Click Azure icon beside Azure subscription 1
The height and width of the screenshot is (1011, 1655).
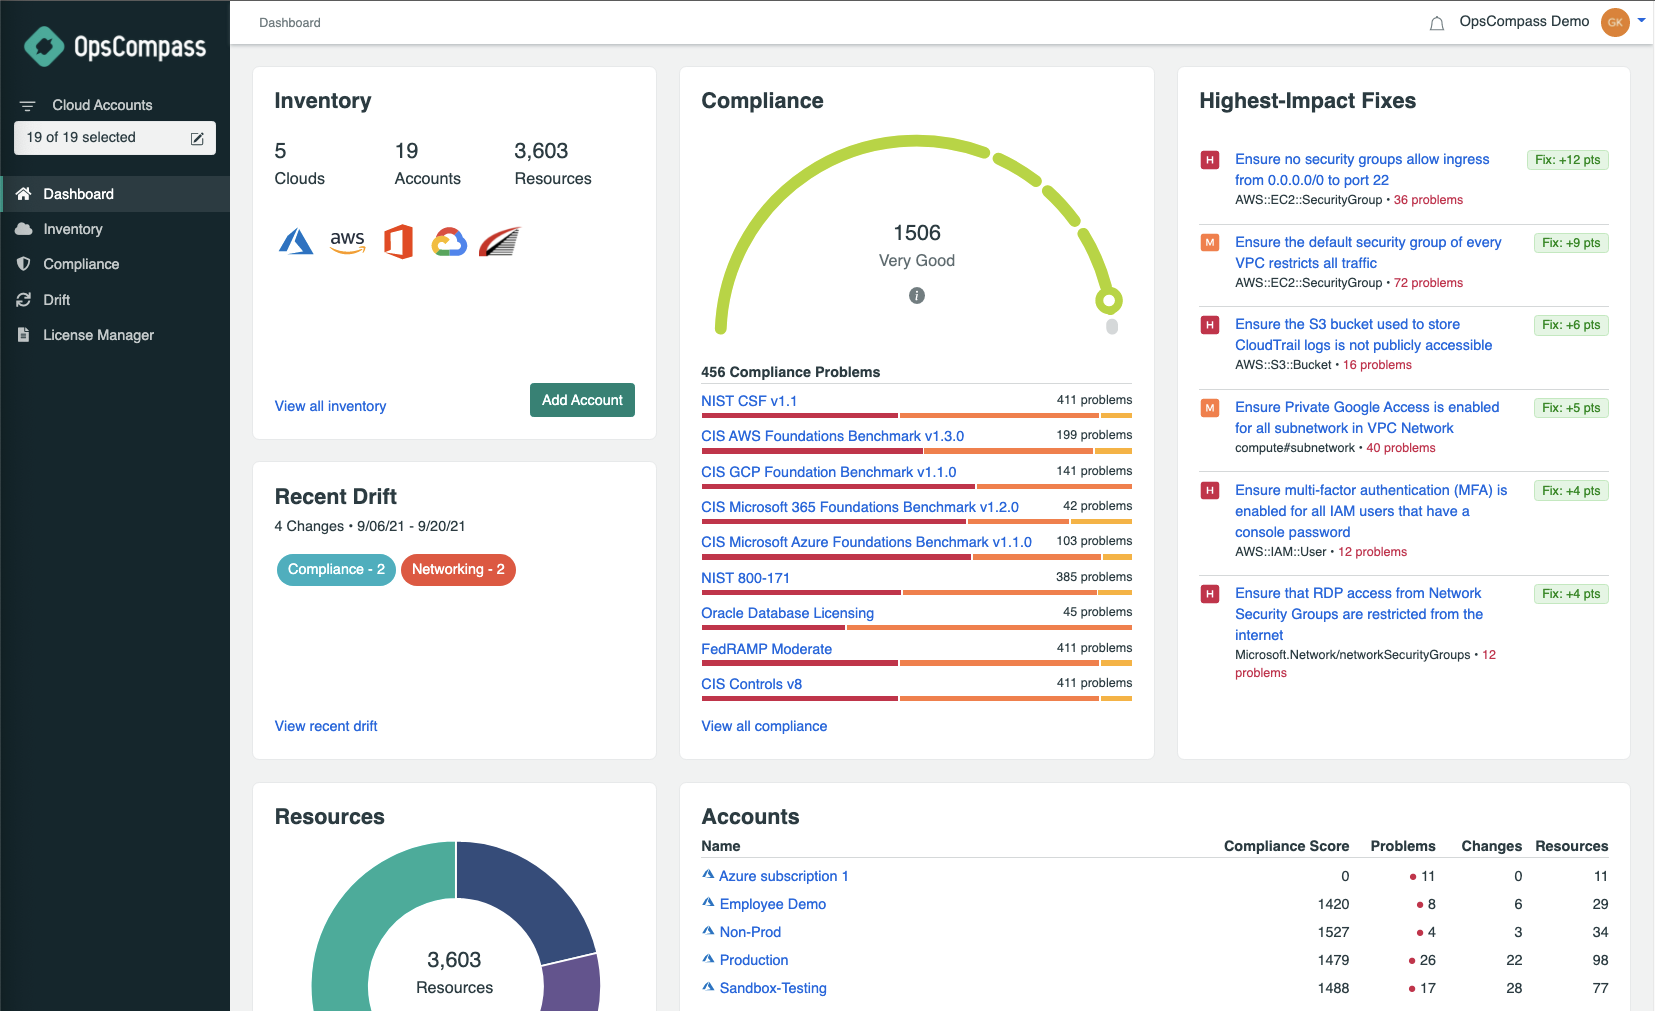click(708, 875)
